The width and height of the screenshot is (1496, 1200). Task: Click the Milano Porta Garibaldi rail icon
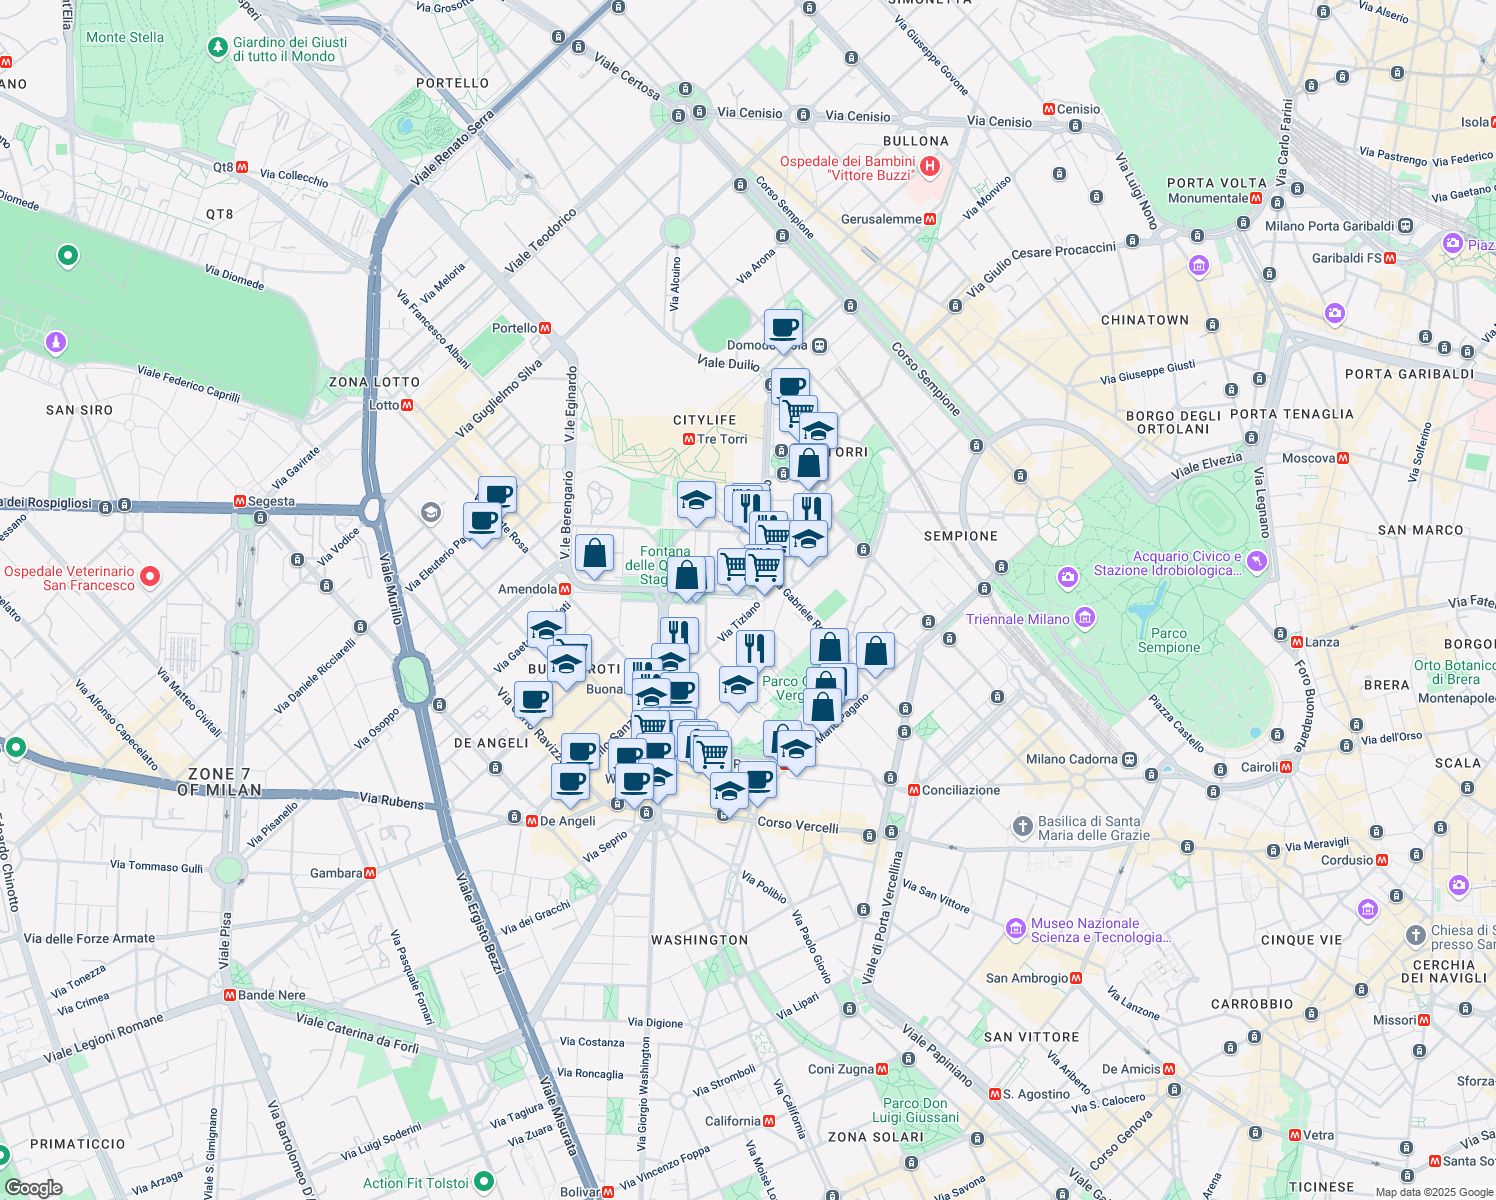(x=1406, y=226)
